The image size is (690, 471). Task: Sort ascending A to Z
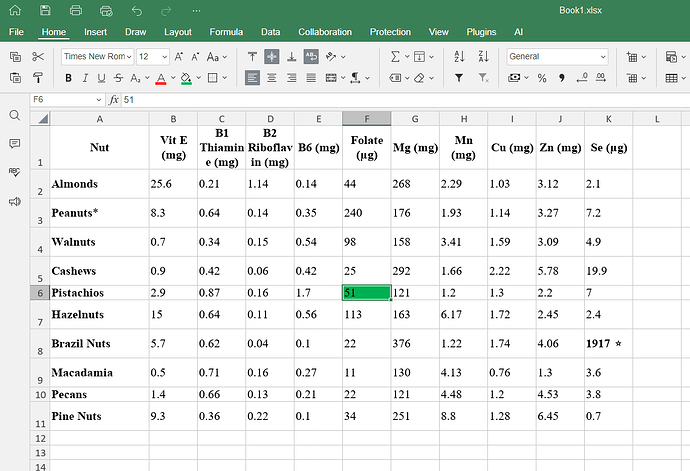point(459,56)
